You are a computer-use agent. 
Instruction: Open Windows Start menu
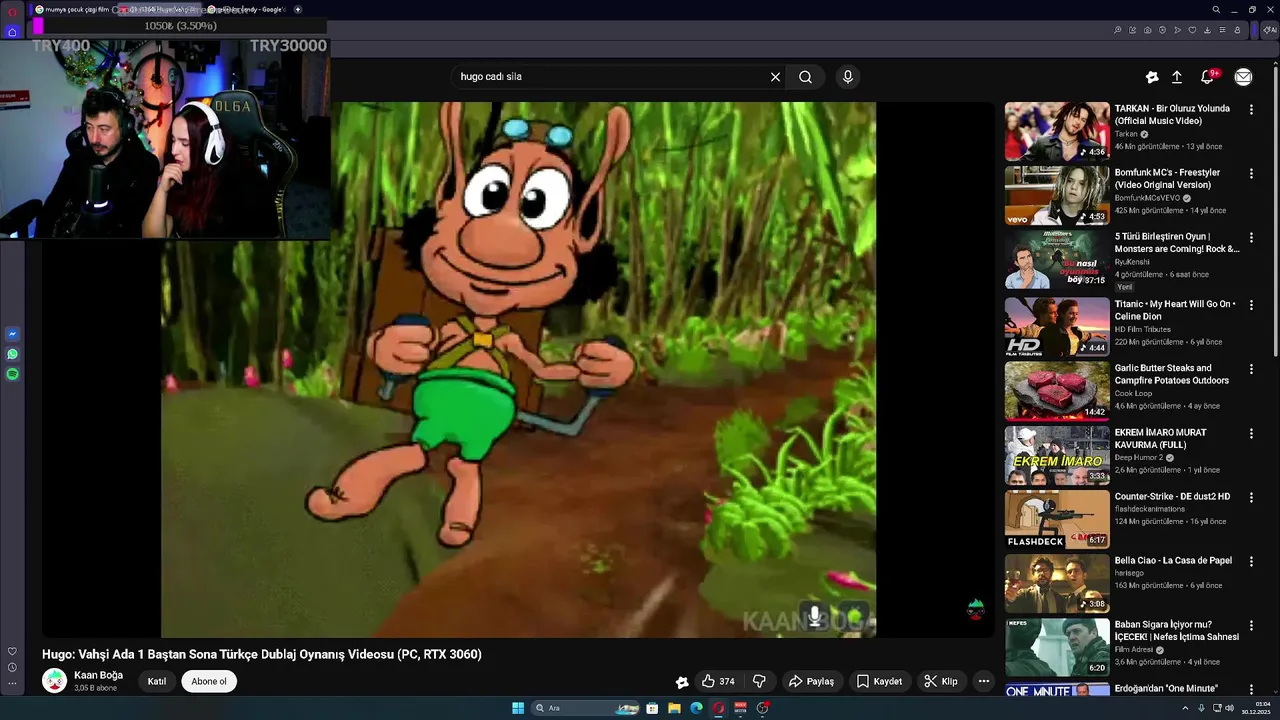click(x=518, y=708)
